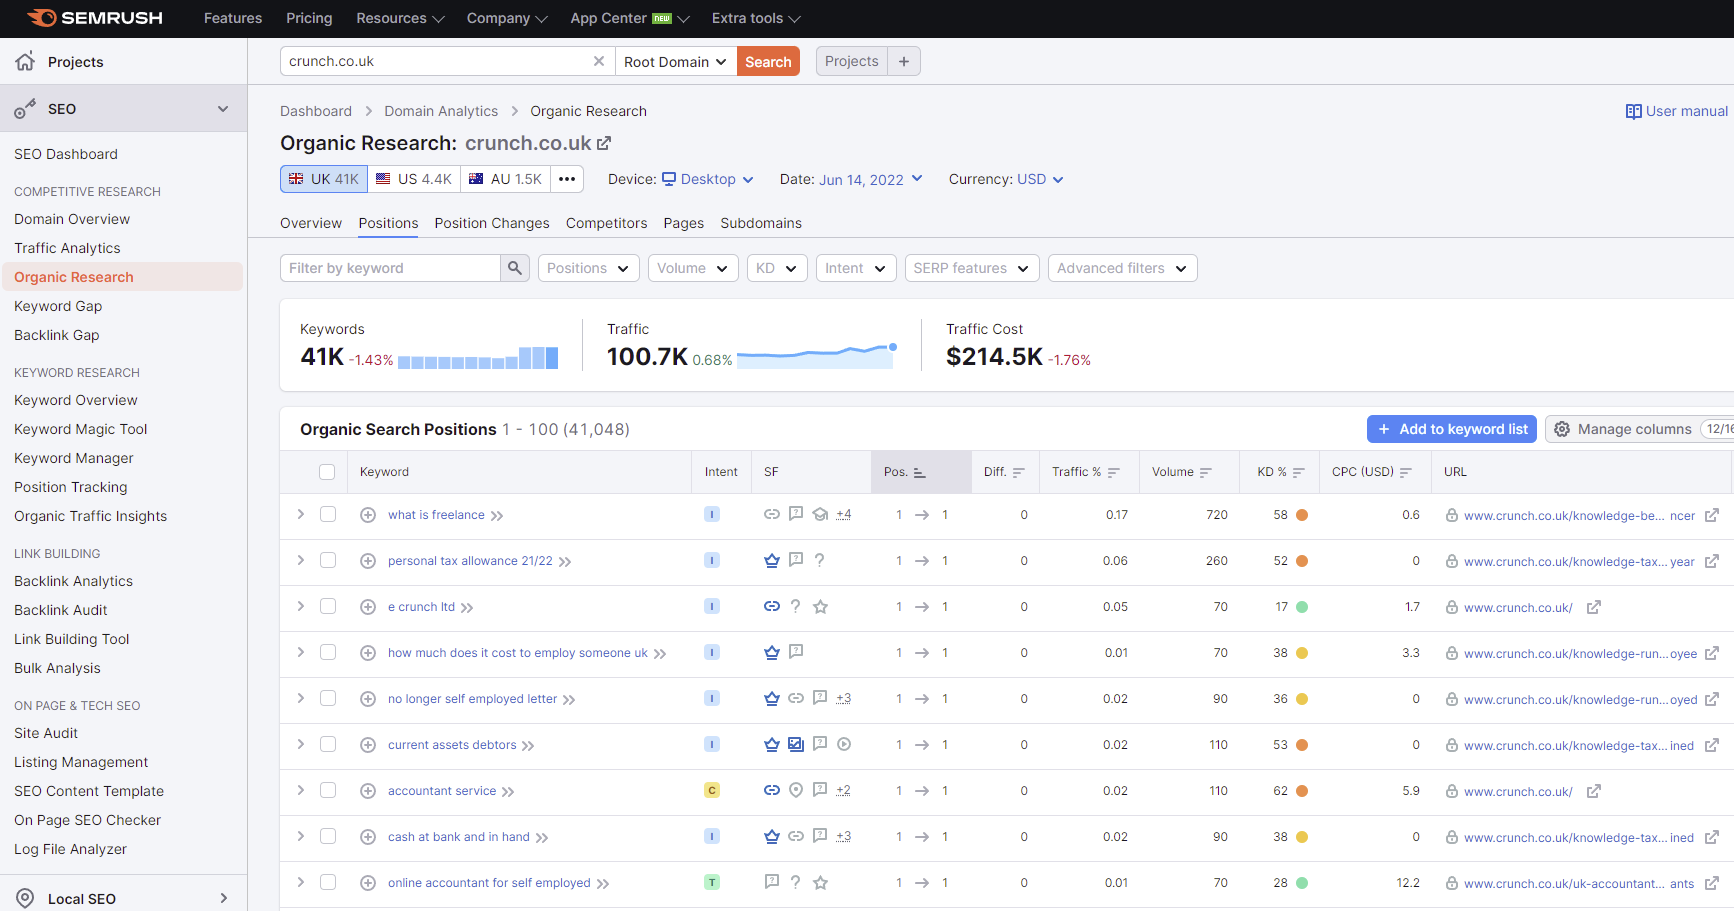Open the Advanced filters dropdown

1122,268
